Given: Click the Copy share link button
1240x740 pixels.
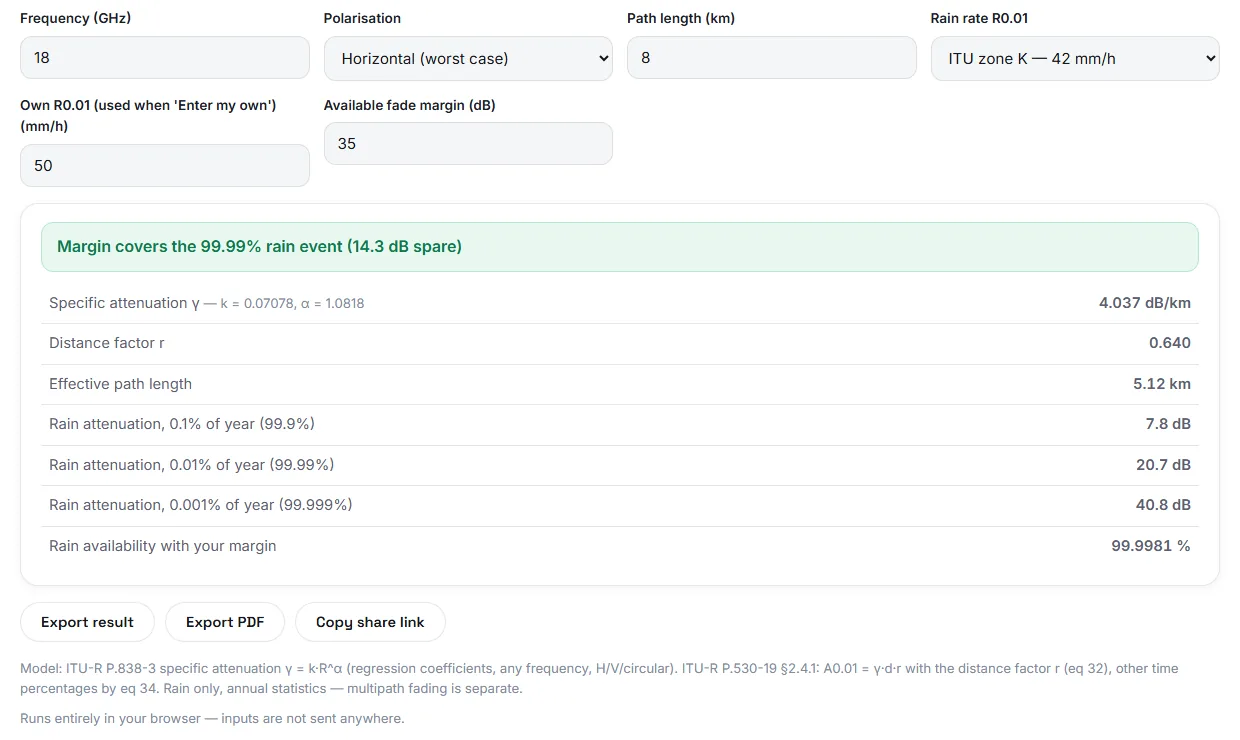Looking at the screenshot, I should pos(370,622).
